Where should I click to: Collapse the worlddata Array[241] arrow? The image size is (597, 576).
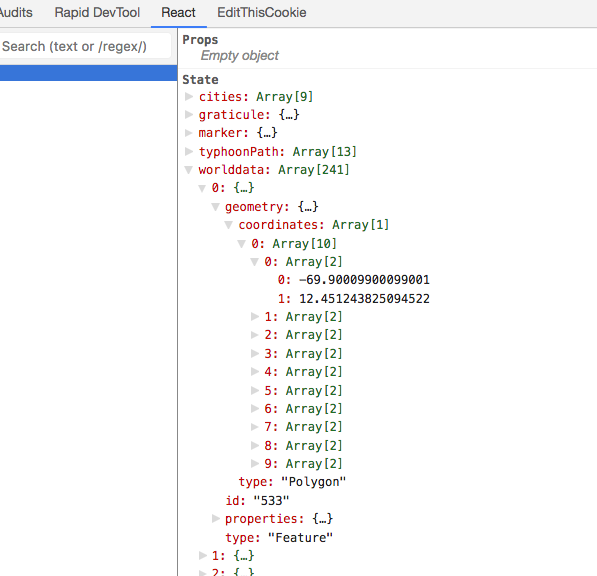click(188, 170)
